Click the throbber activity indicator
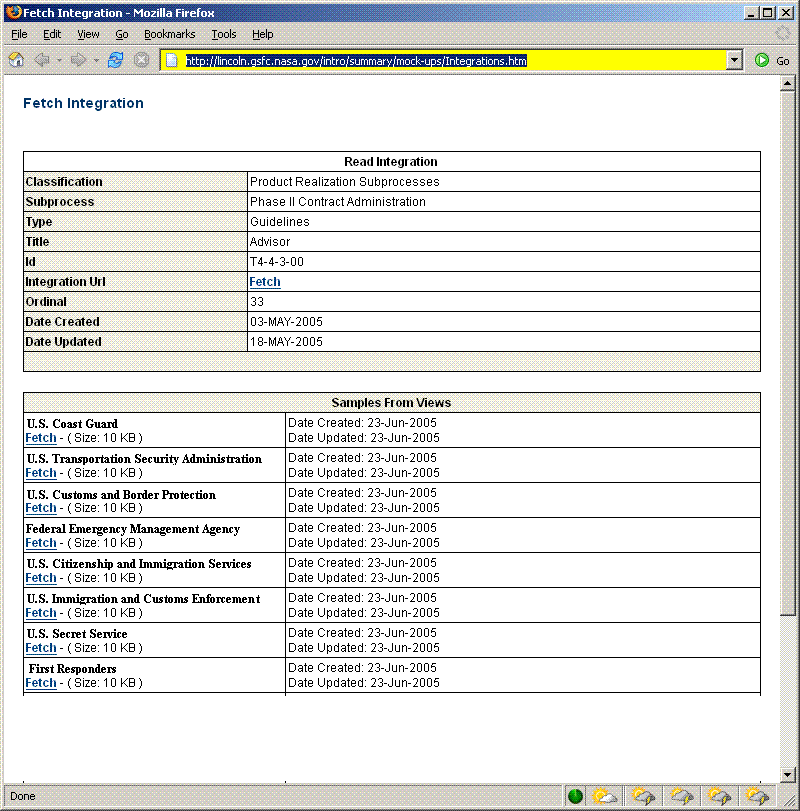 (783, 34)
